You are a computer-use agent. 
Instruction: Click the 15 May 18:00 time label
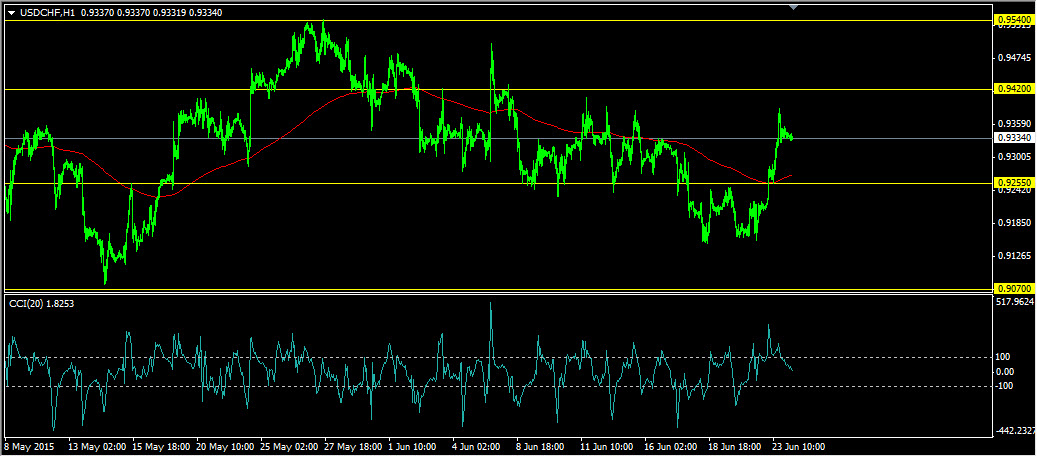click(x=161, y=446)
